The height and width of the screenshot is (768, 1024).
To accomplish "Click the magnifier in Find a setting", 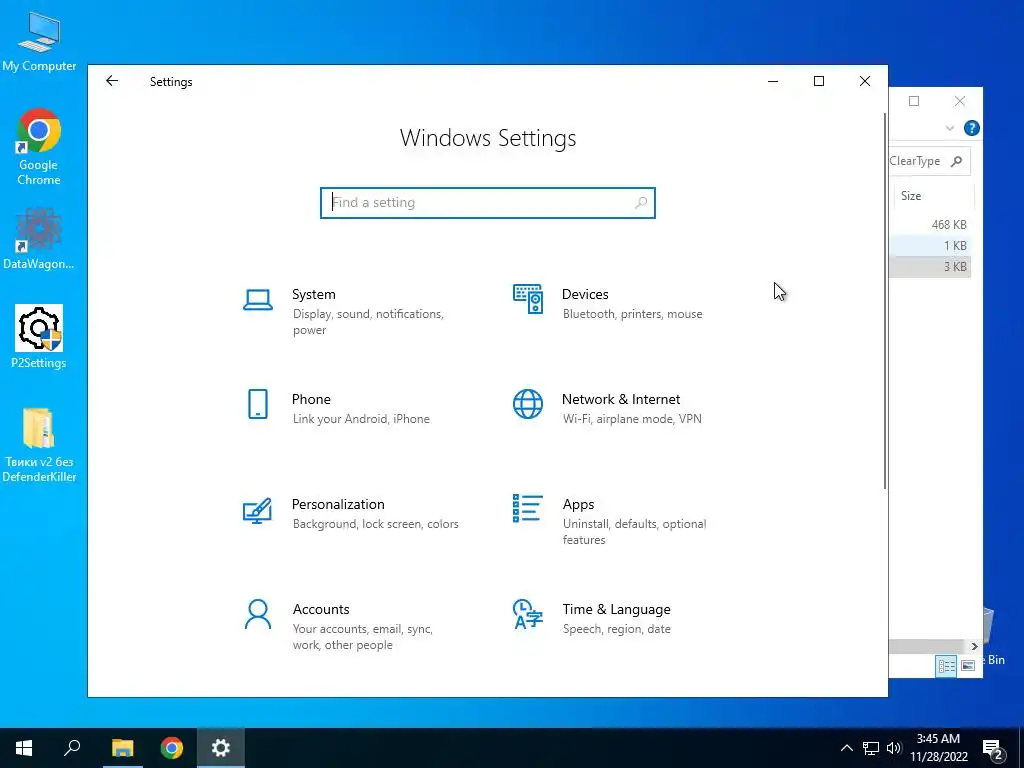I will coord(641,202).
